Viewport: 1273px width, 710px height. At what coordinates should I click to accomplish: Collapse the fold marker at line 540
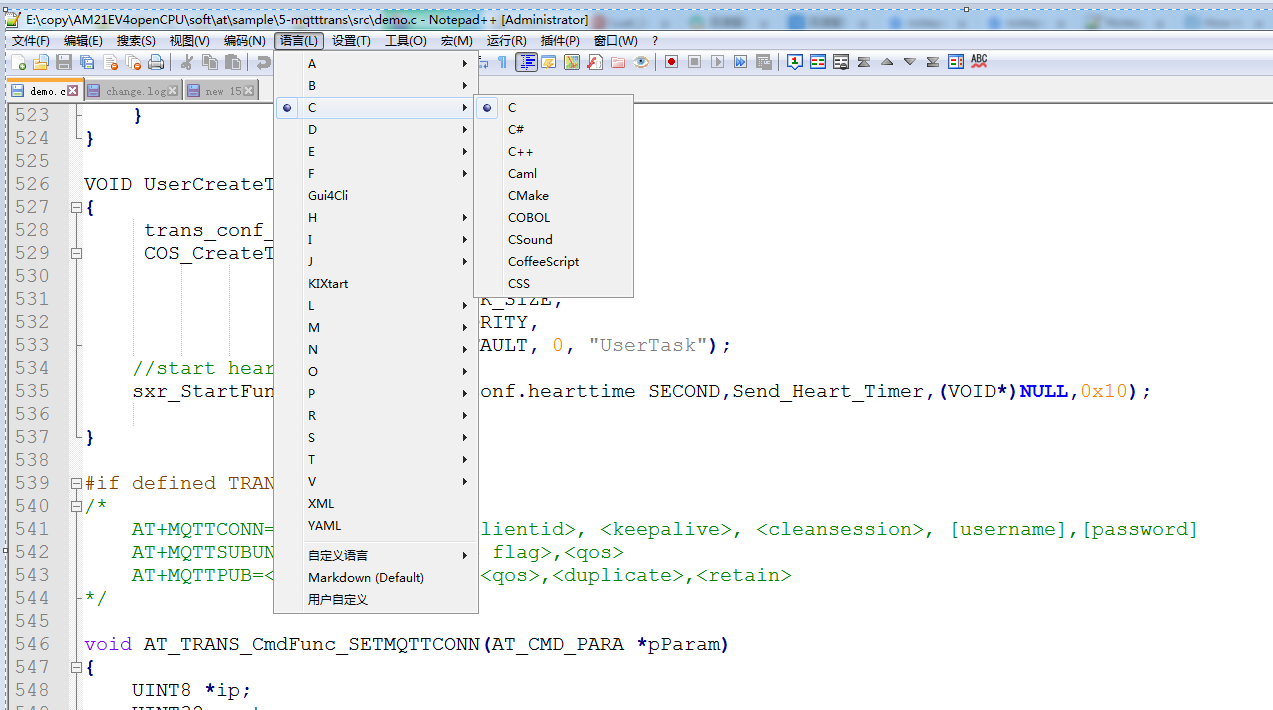click(76, 506)
